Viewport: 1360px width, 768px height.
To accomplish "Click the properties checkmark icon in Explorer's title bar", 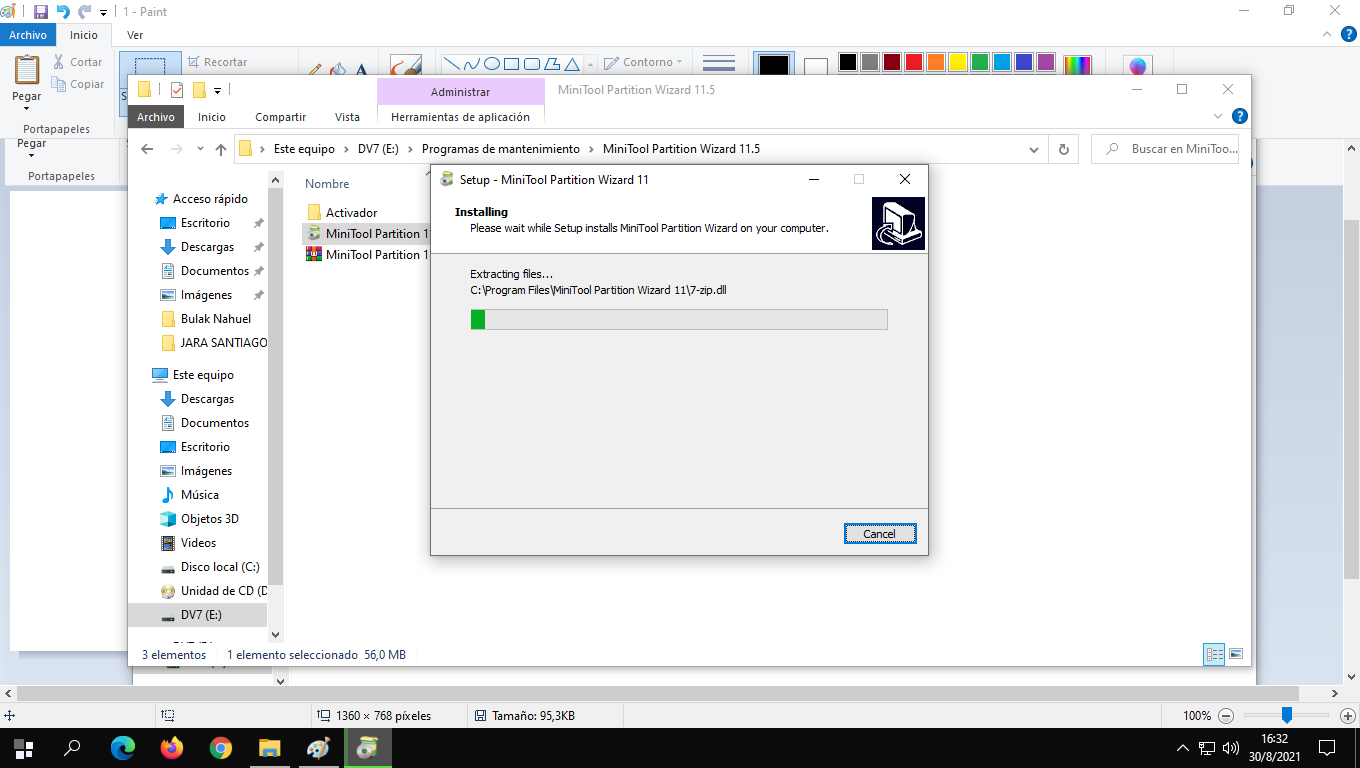I will (x=177, y=90).
